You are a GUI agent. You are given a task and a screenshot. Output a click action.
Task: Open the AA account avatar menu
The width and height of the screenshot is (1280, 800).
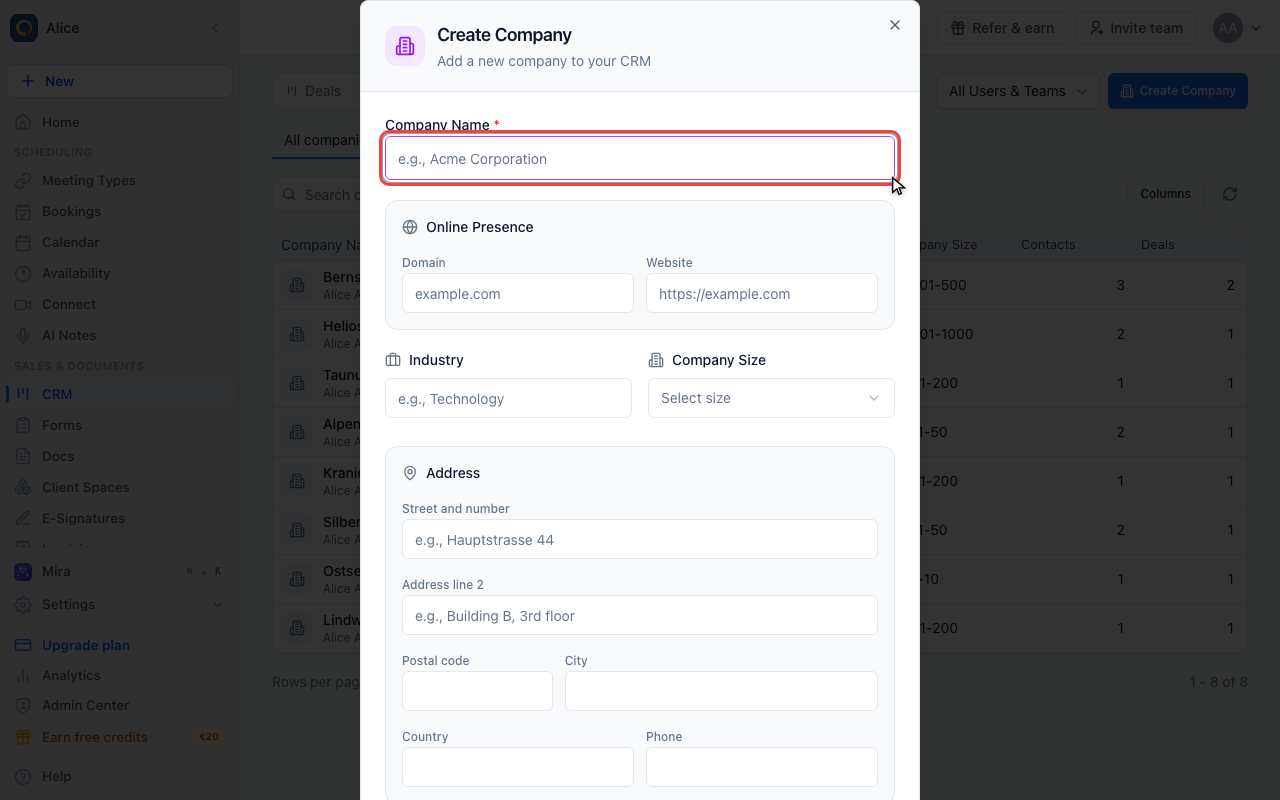point(1237,28)
